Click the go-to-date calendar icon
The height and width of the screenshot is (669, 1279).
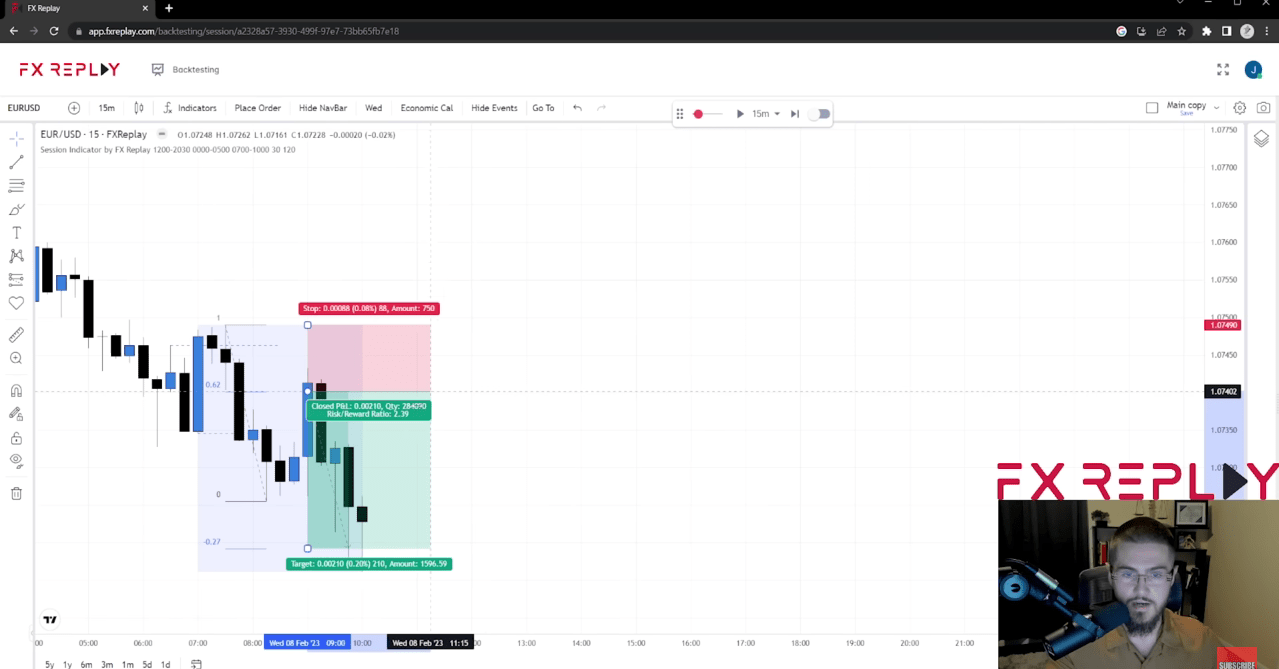tap(196, 664)
